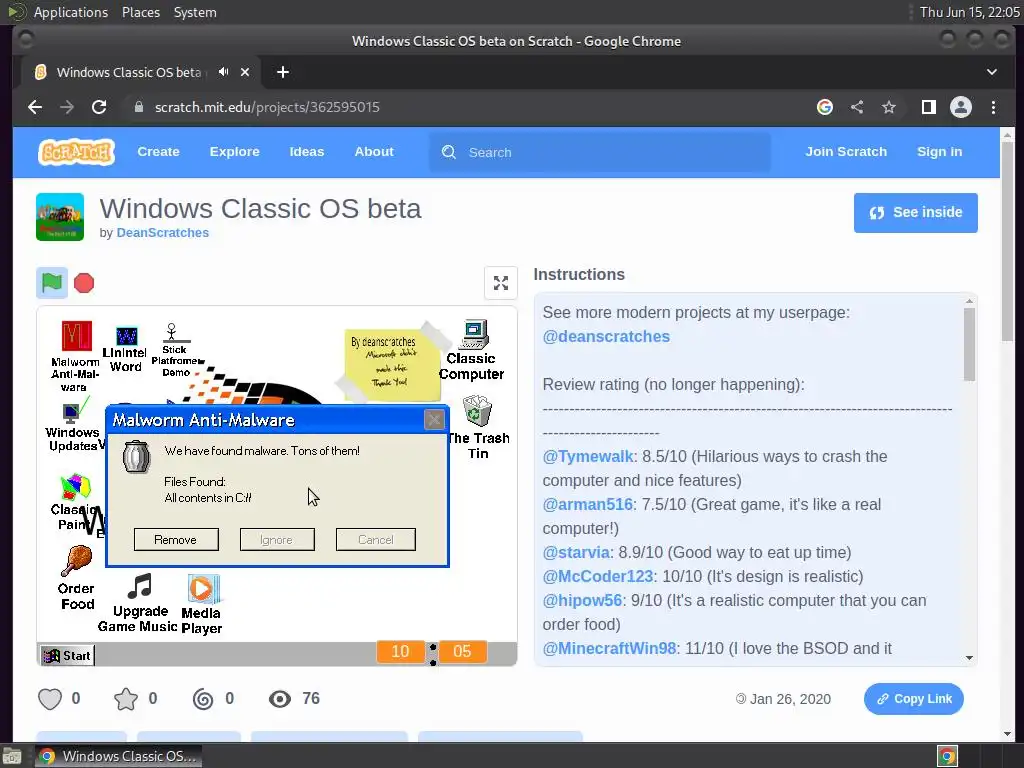Close the Malworm Anti-Malware dialog
Viewport: 1024px width, 768px height.
(434, 419)
